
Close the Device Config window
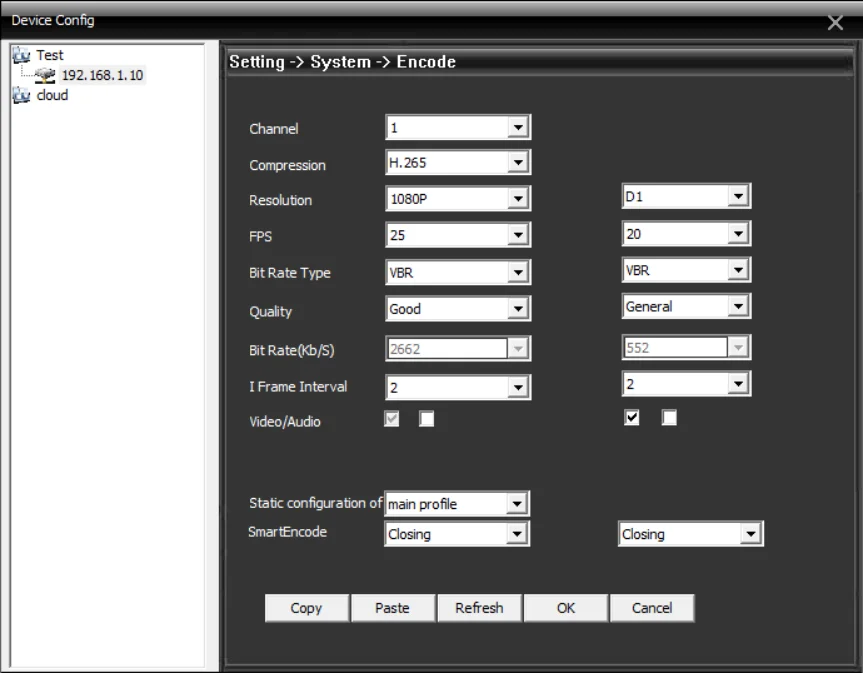click(835, 23)
